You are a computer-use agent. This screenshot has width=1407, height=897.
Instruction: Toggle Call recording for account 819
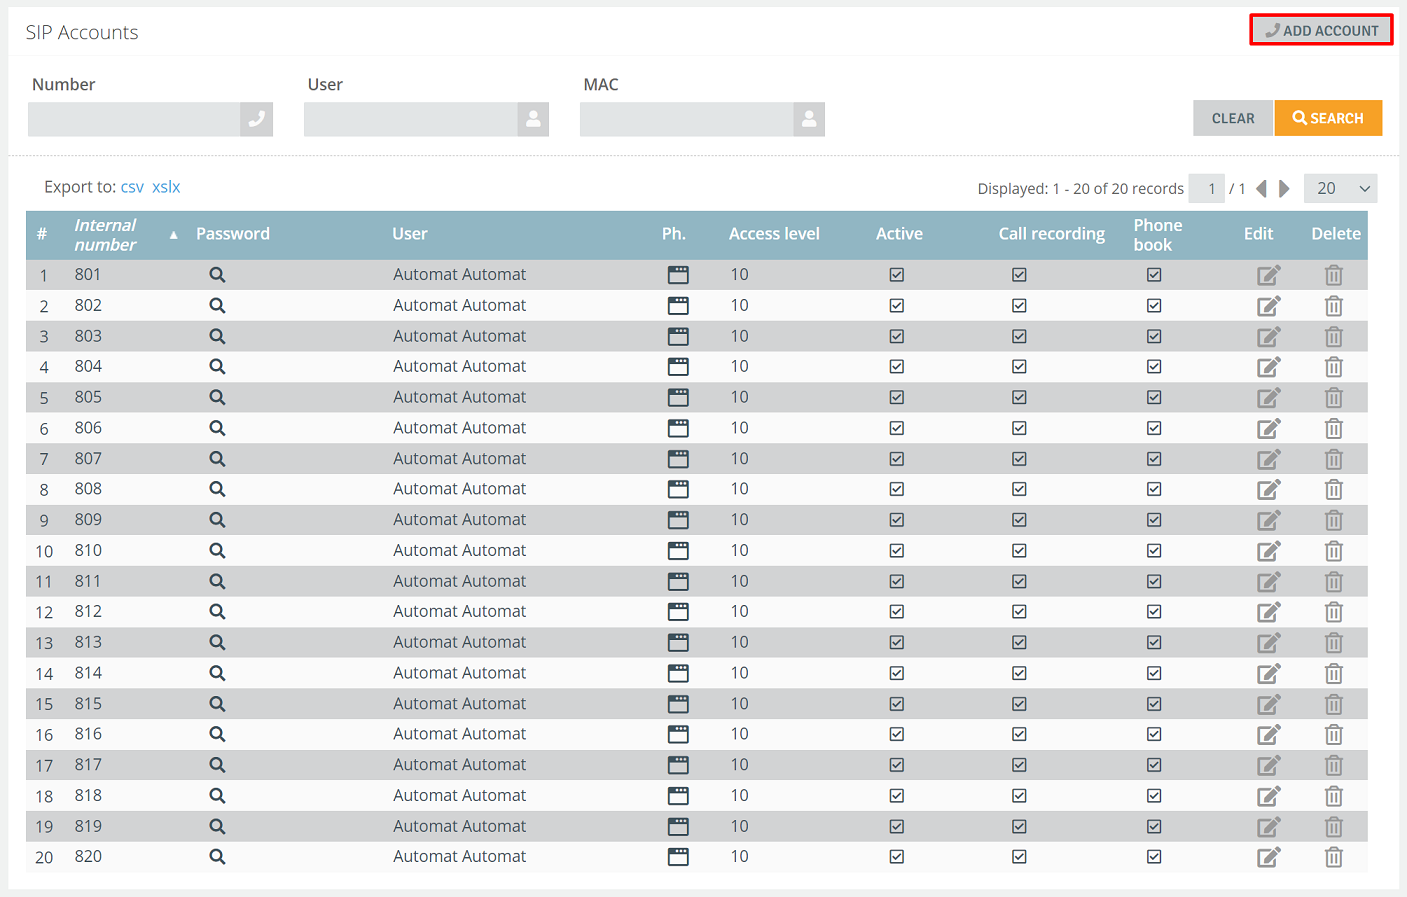(x=1019, y=827)
